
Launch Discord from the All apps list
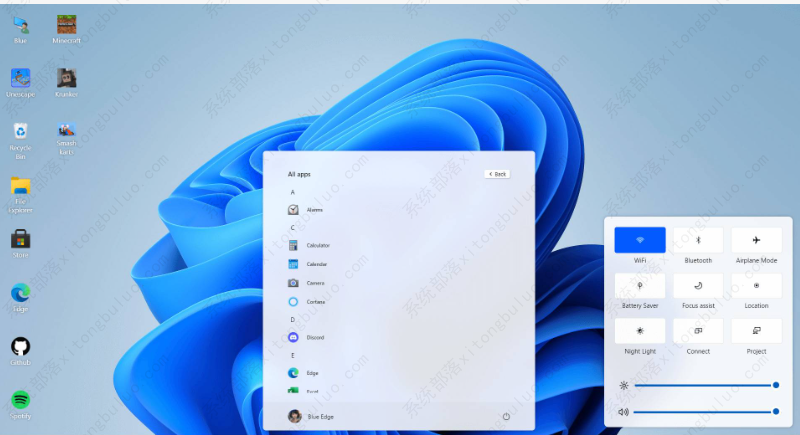[294, 337]
